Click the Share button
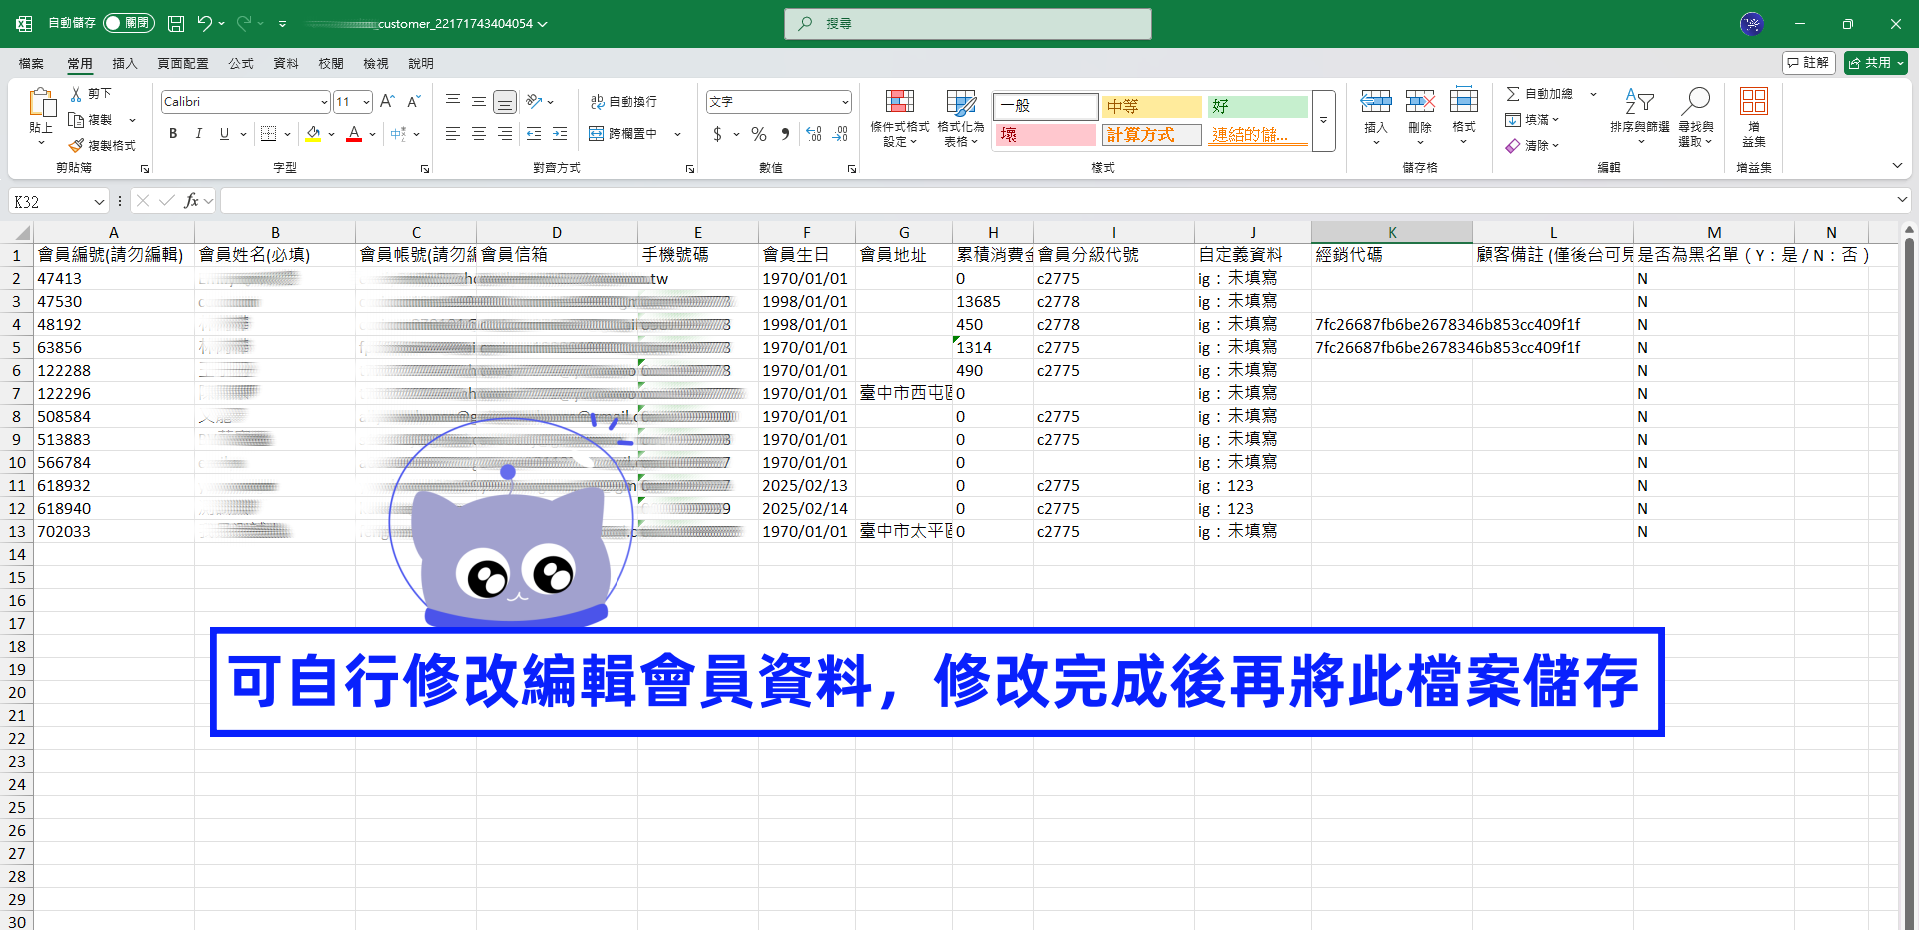 pos(1876,63)
